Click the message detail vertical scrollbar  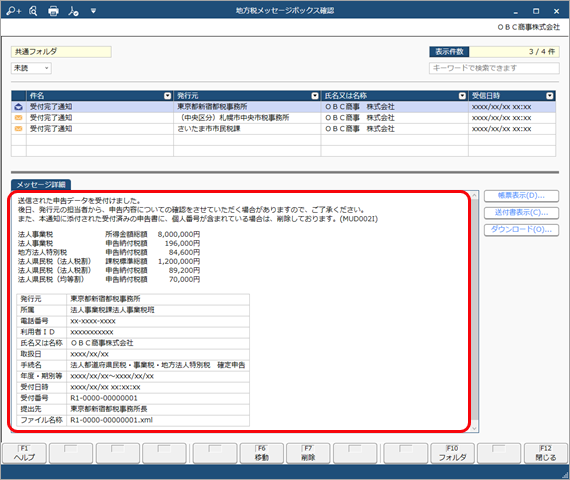pyautogui.click(x=474, y=311)
